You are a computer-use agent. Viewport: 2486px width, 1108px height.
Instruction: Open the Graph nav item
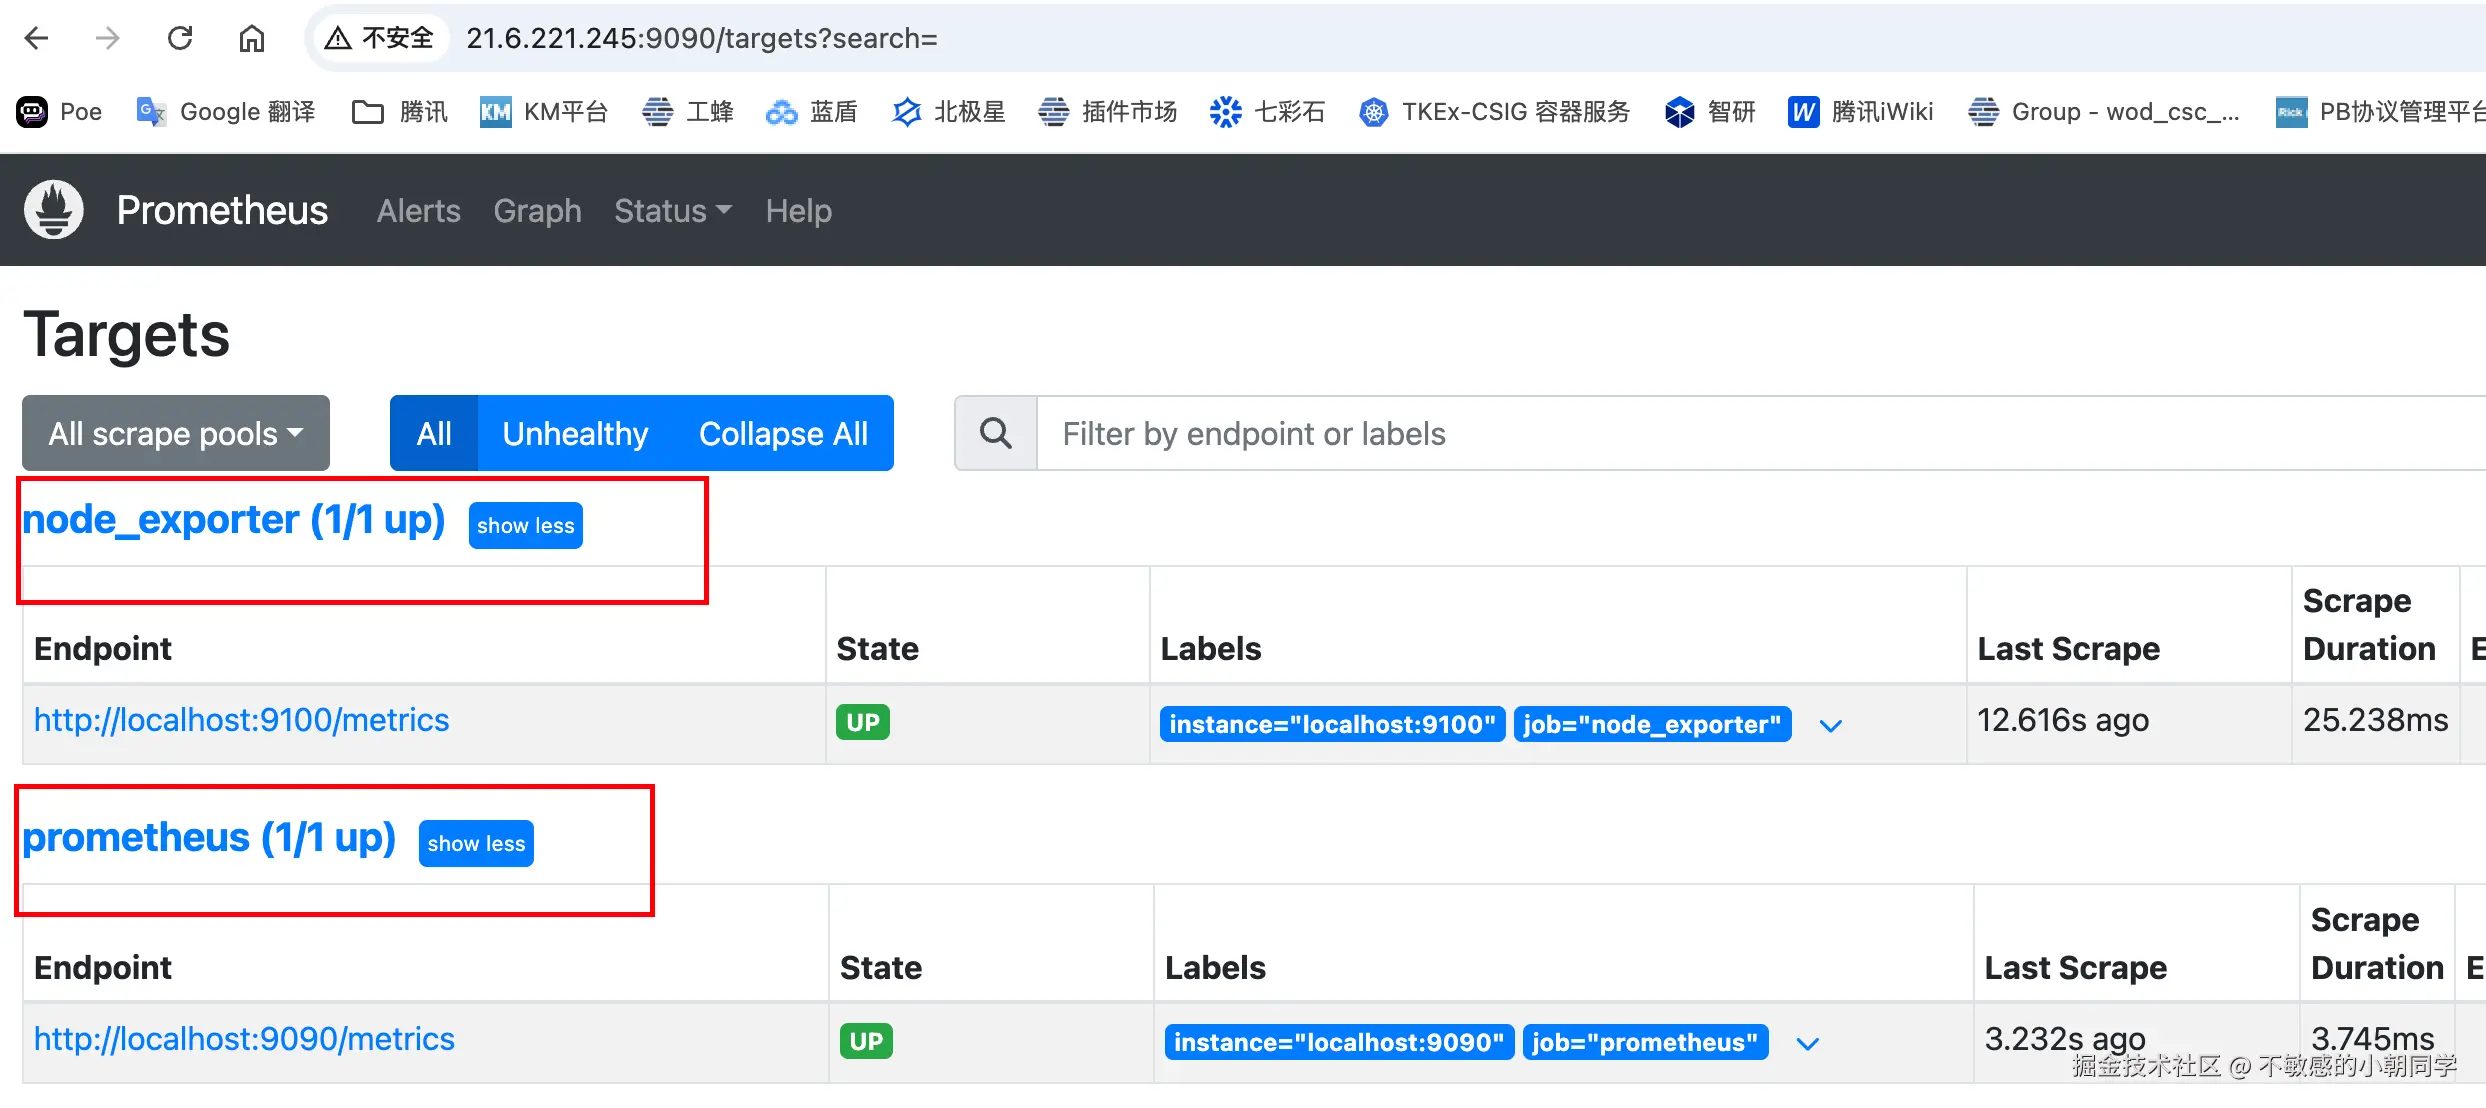click(537, 211)
